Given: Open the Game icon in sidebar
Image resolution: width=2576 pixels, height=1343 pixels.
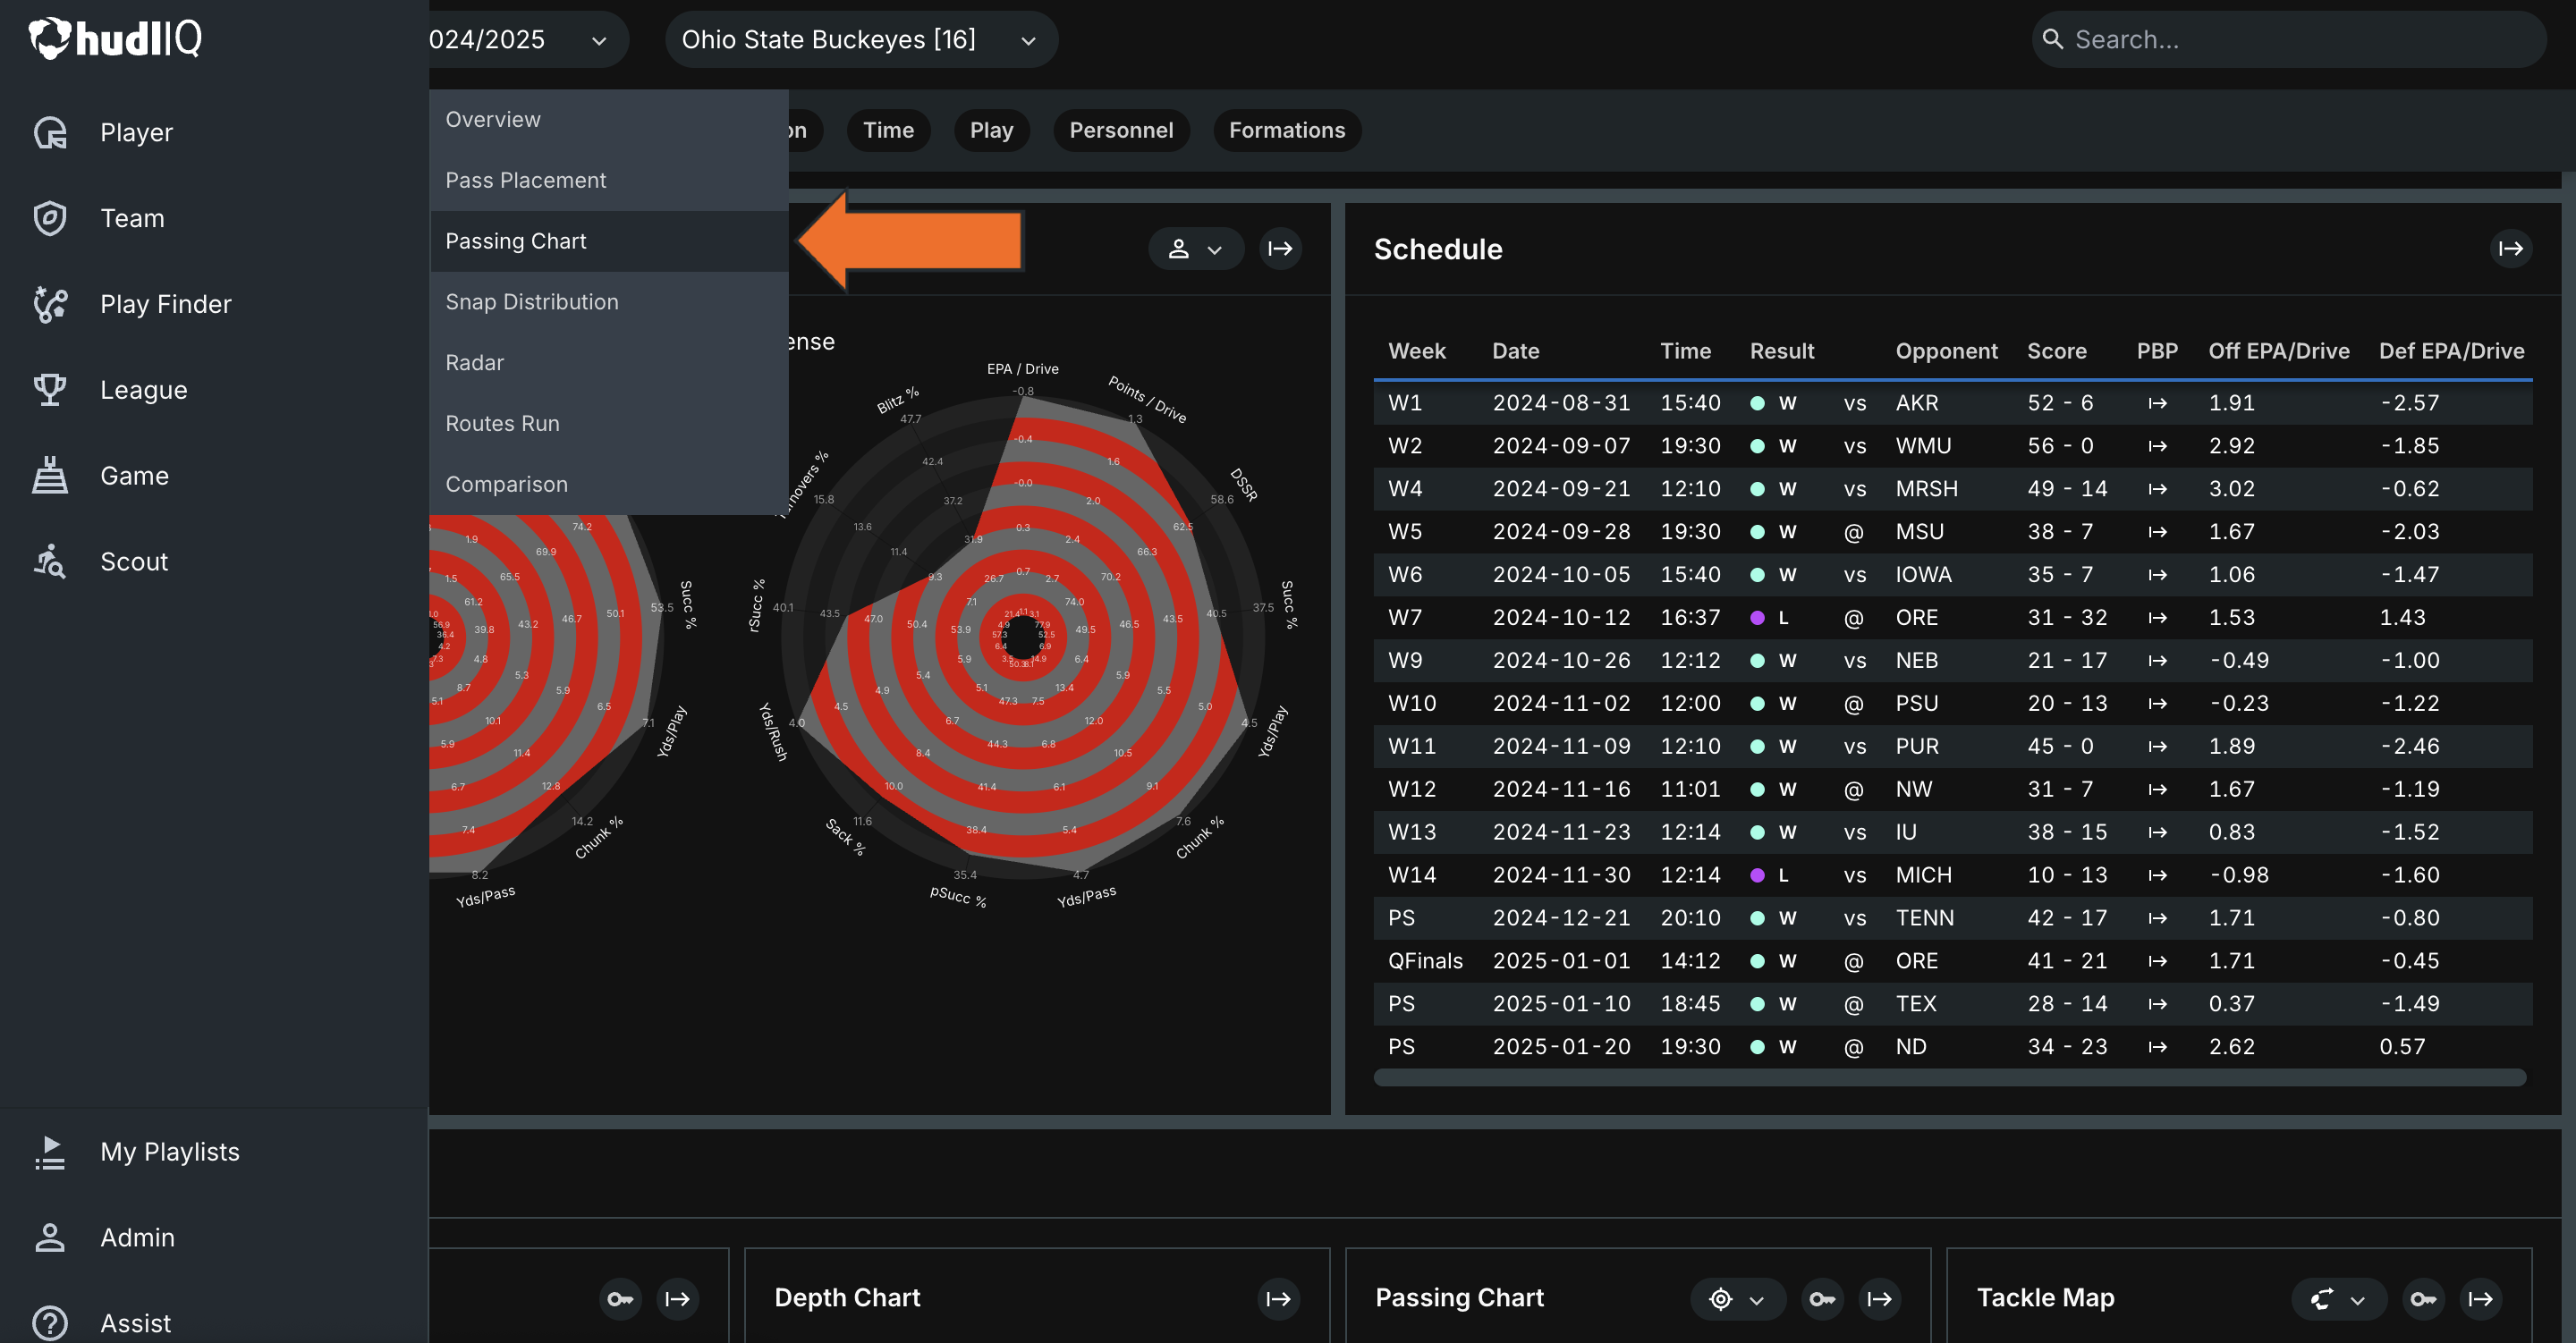Looking at the screenshot, I should [x=50, y=476].
